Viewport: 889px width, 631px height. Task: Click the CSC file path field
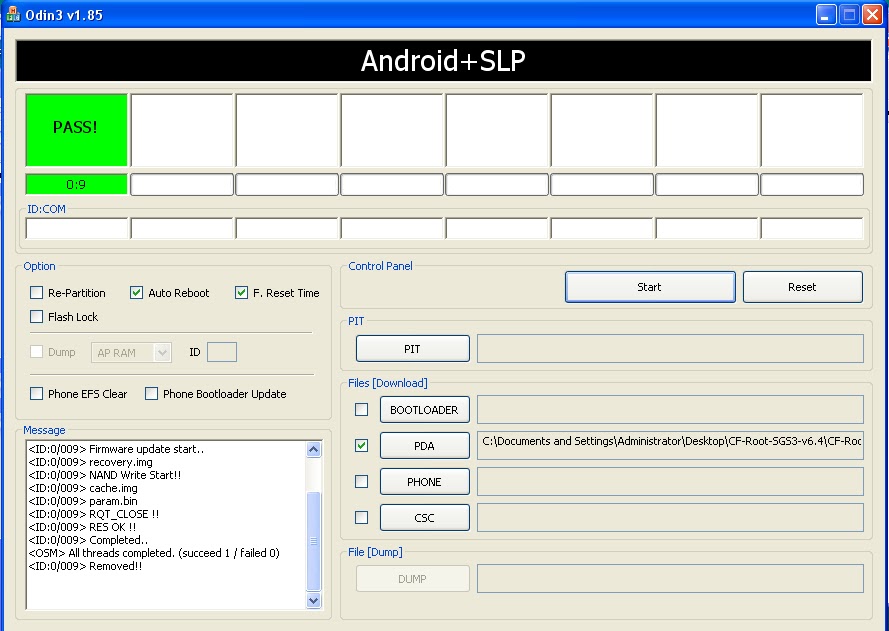tap(670, 517)
